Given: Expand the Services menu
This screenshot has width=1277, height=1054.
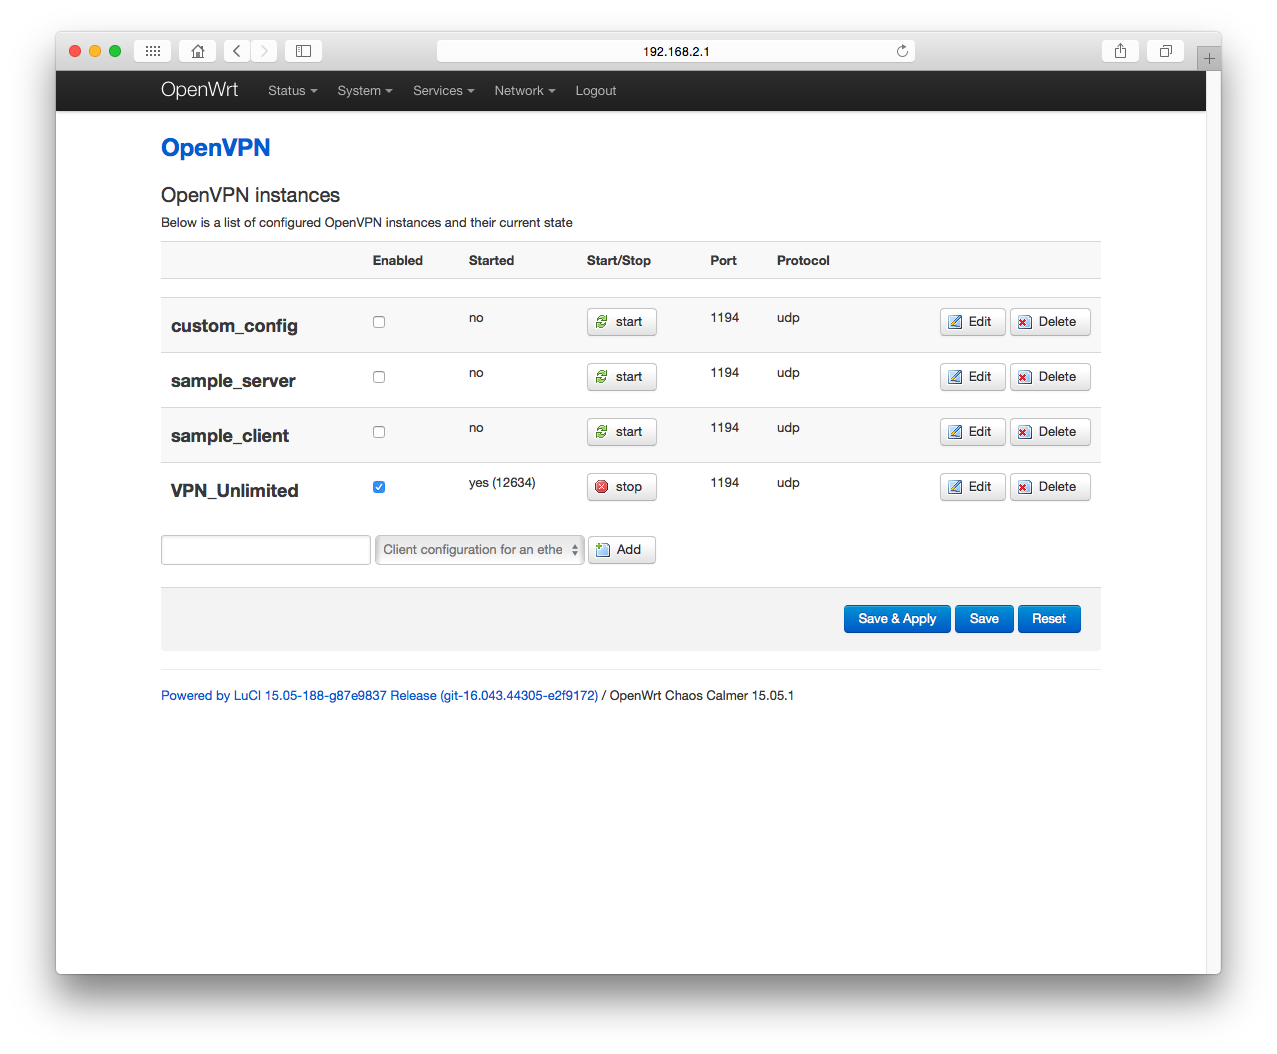Looking at the screenshot, I should click(444, 91).
